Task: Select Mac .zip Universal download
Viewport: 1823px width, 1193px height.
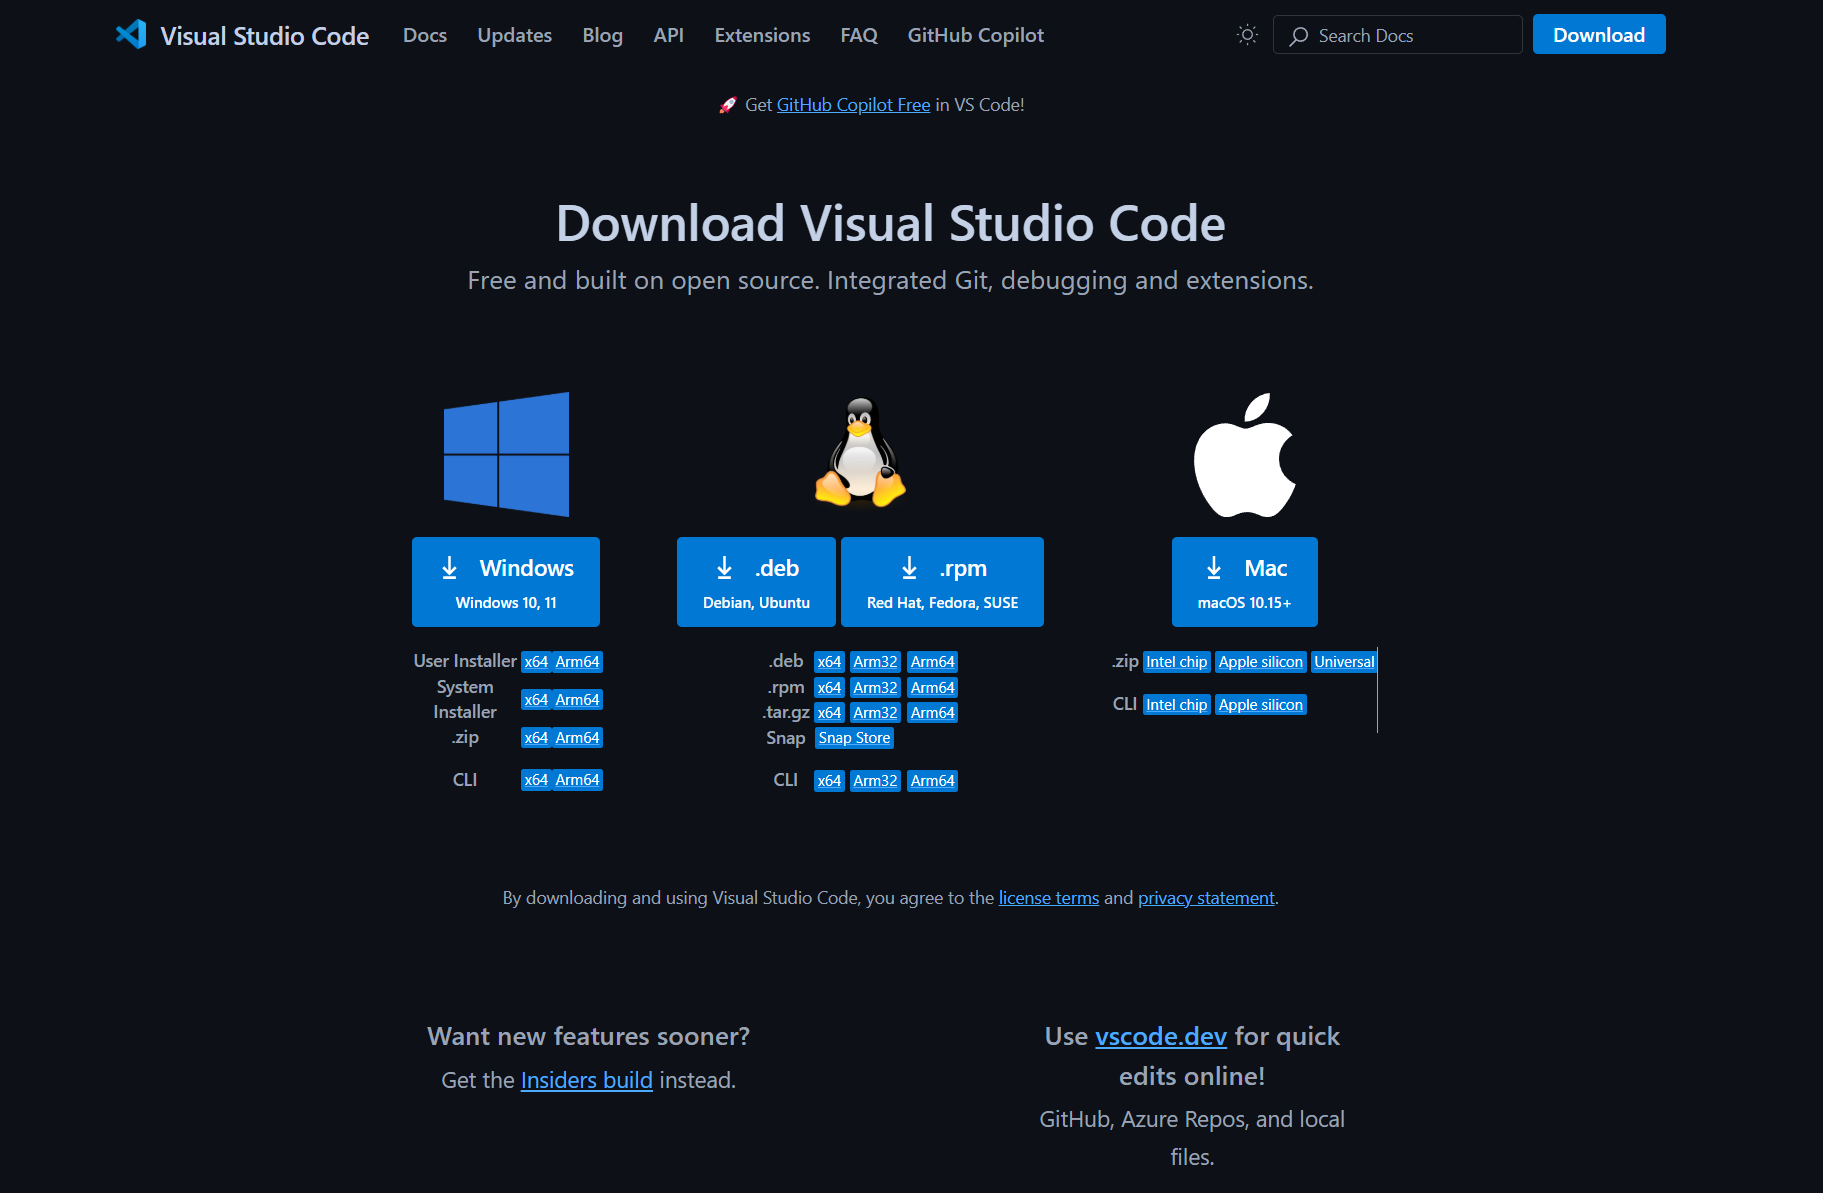Action: [1344, 662]
